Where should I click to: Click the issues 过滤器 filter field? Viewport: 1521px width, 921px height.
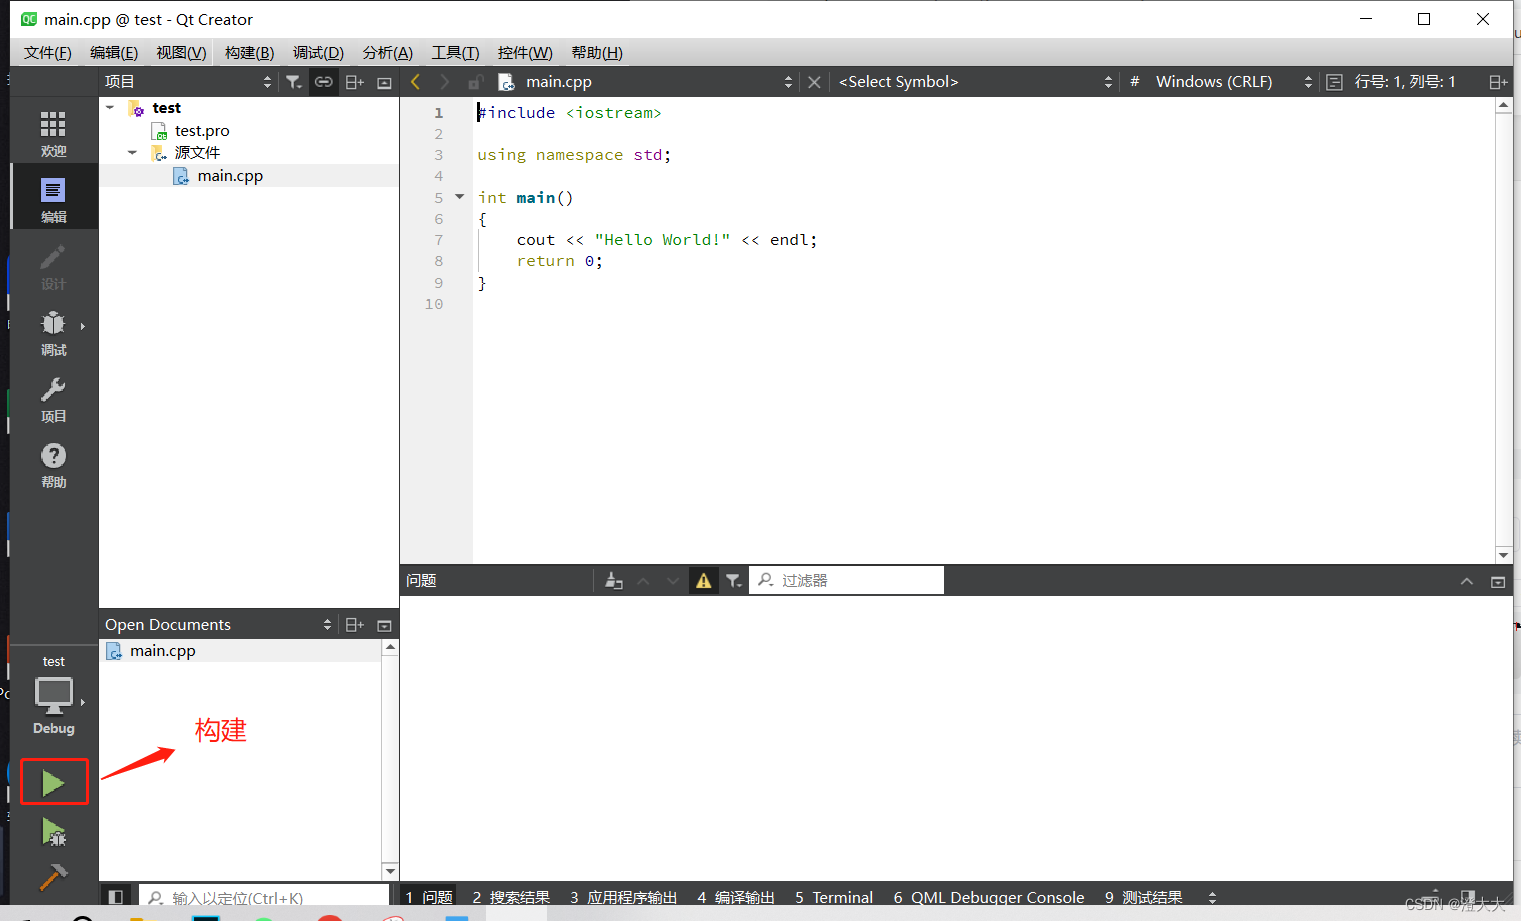tap(847, 581)
